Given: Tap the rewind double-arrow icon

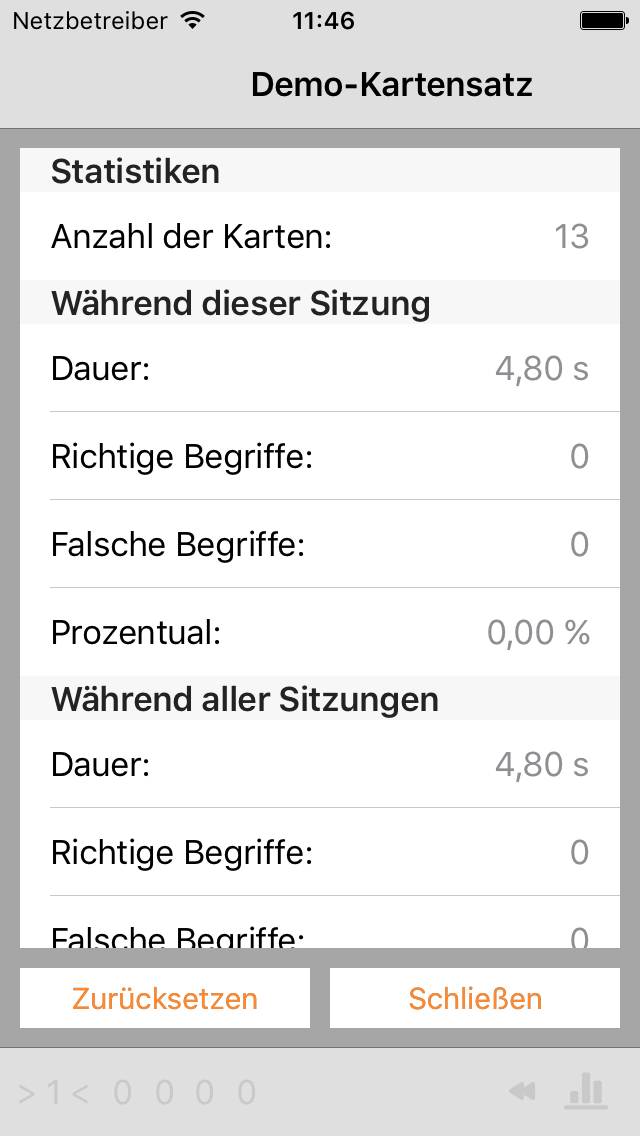Looking at the screenshot, I should tap(522, 1091).
